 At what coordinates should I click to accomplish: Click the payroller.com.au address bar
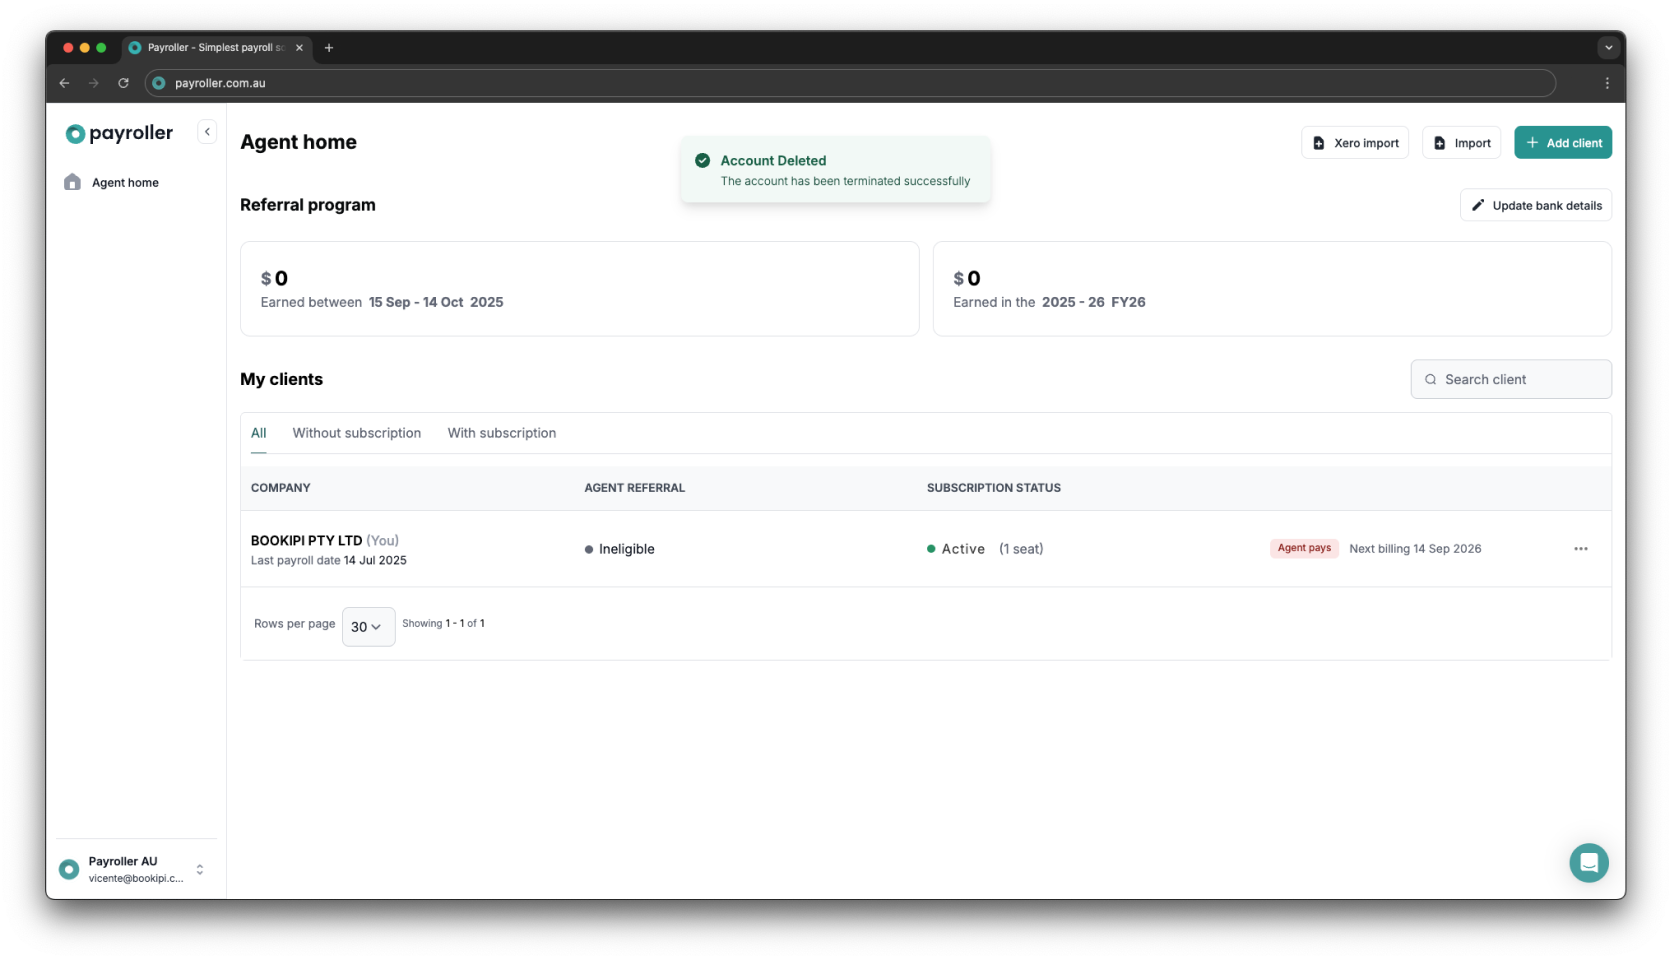(850, 83)
